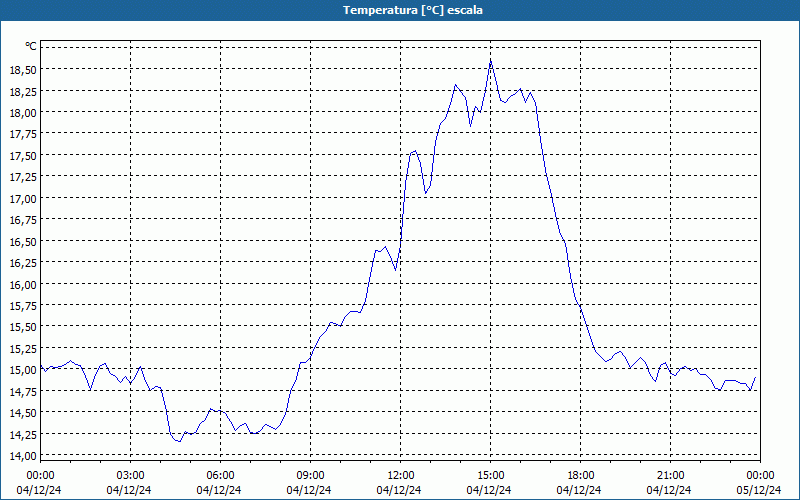Select the 15,25 y-axis value
The image size is (800, 500).
tap(23, 348)
